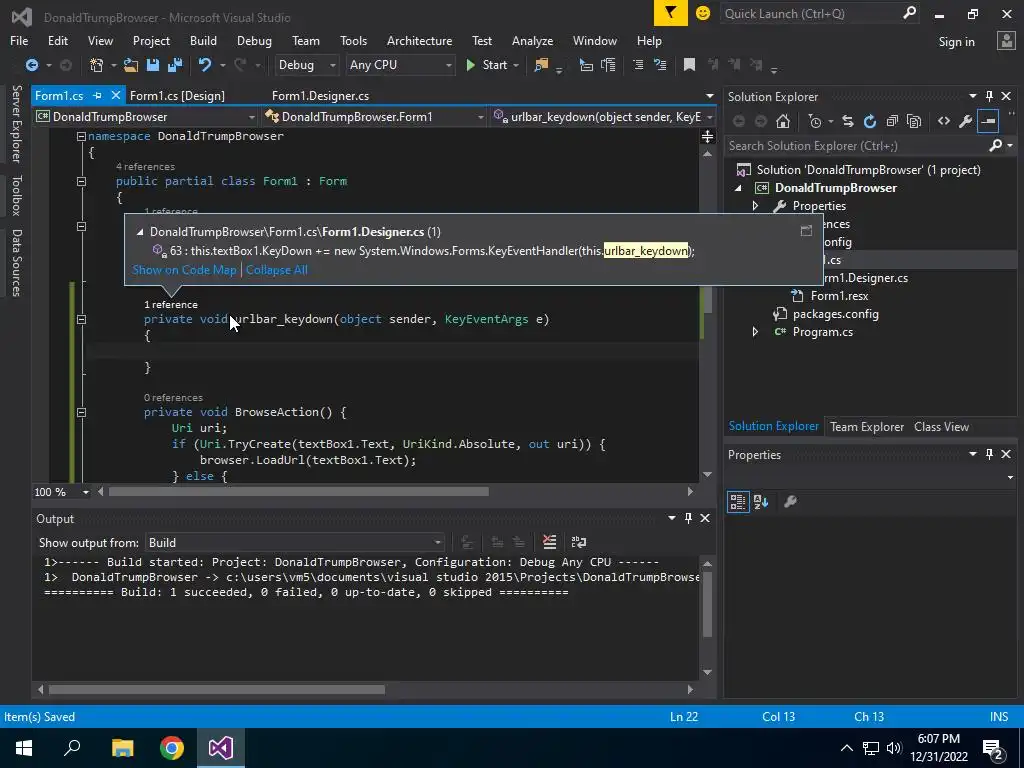Click Sign in at top right
This screenshot has height=768, width=1024.
point(956,42)
